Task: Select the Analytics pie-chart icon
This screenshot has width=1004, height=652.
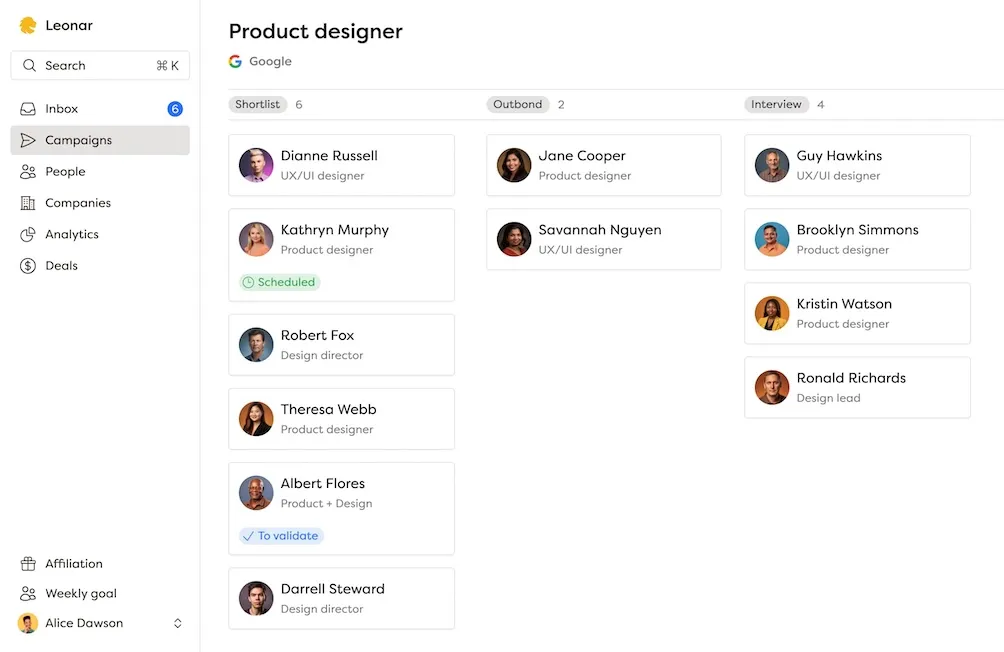Action: point(28,234)
